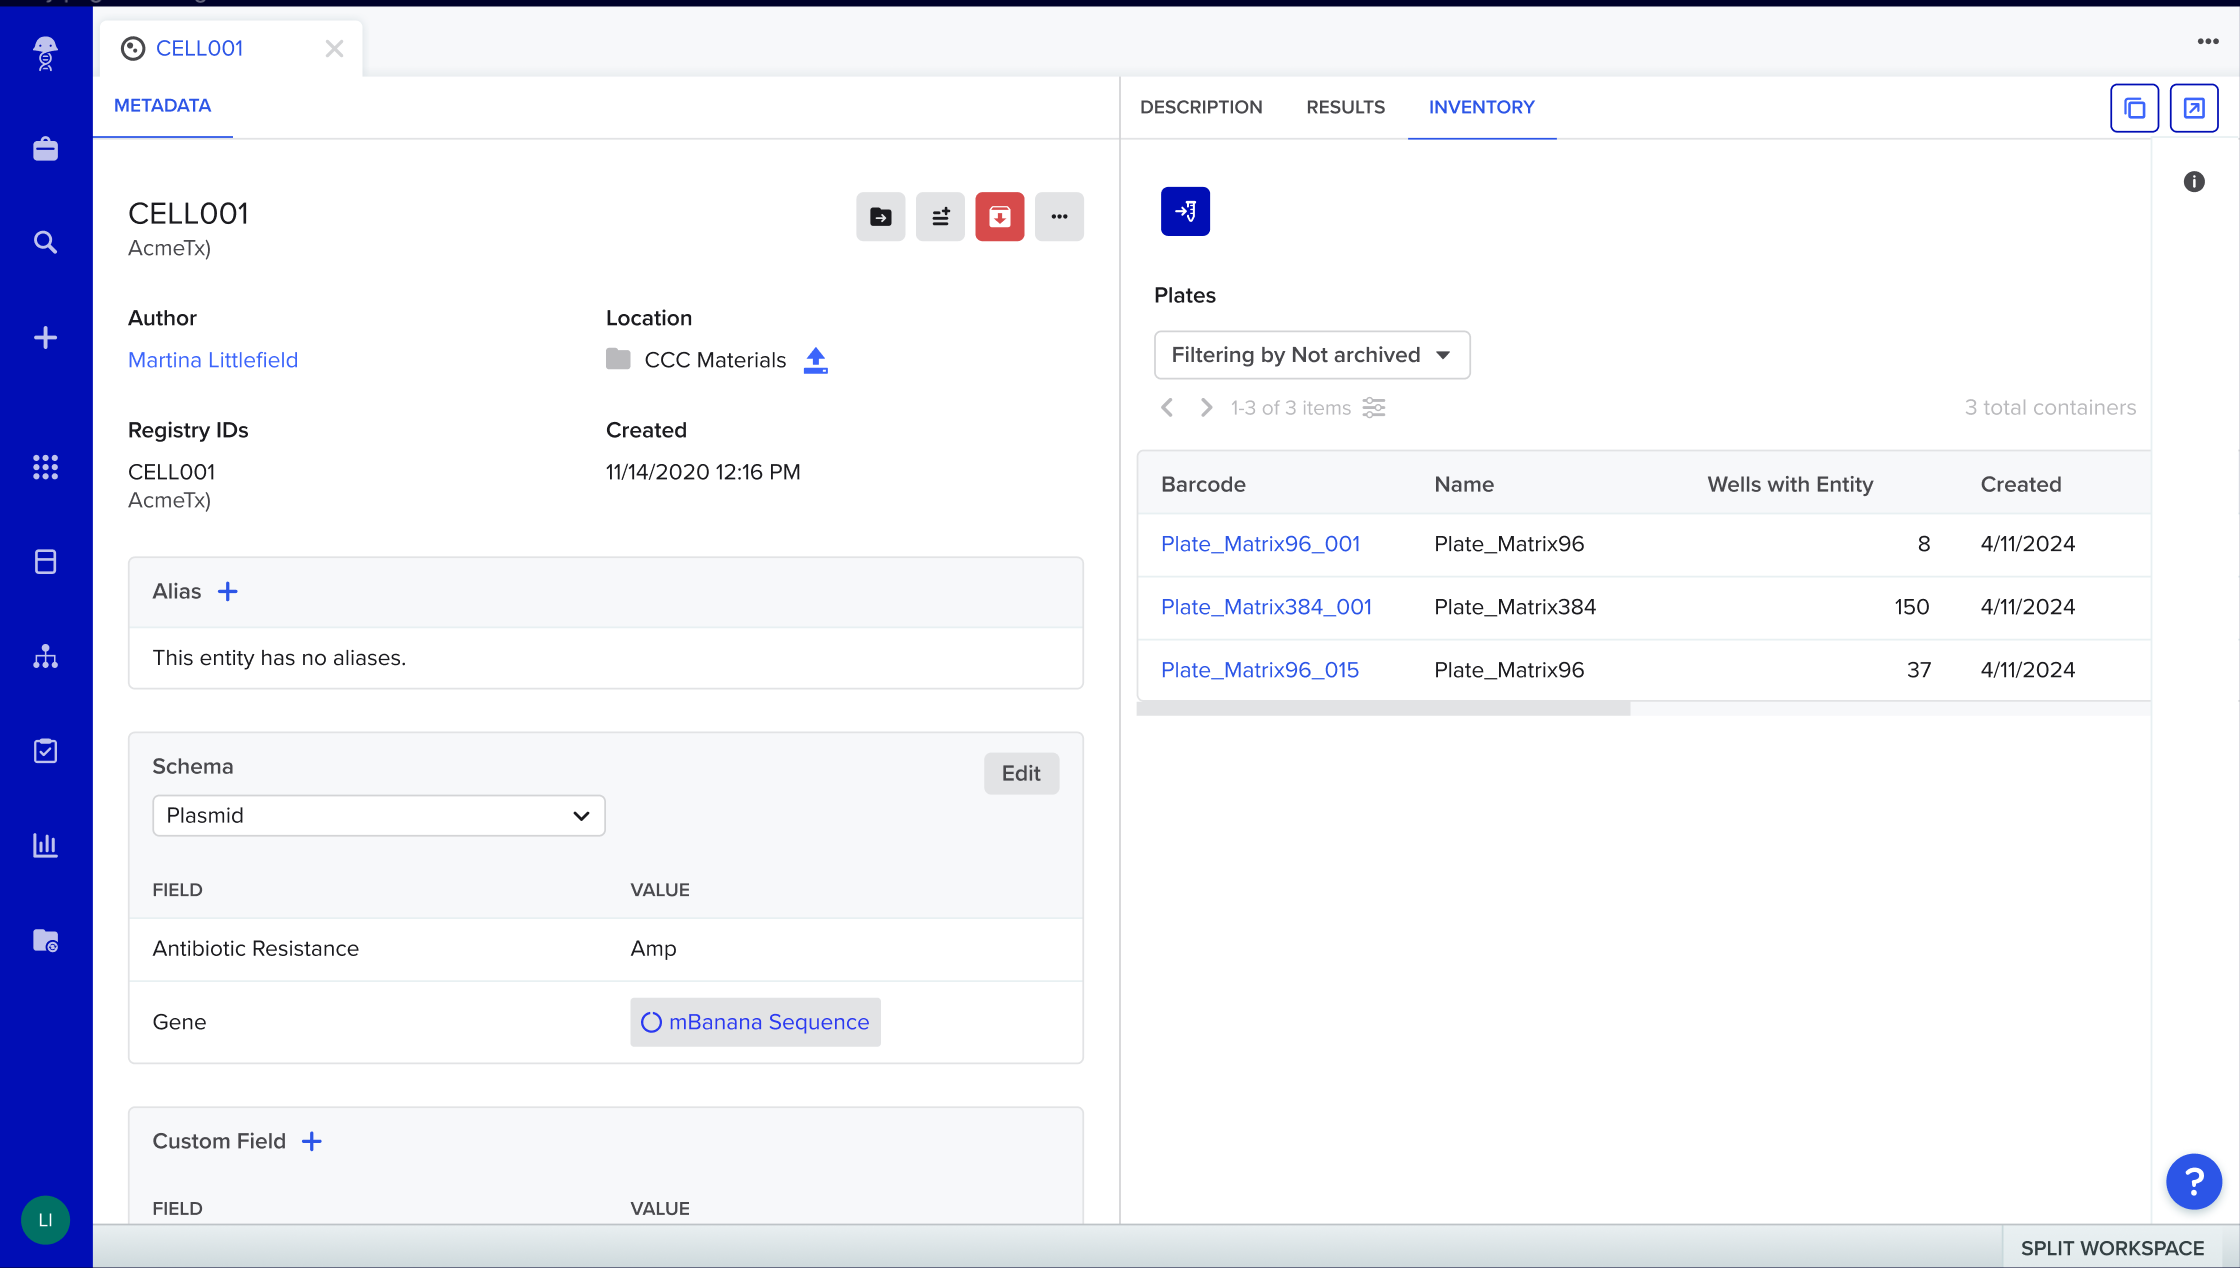Click the Create plus icon in sidebar

[45, 338]
